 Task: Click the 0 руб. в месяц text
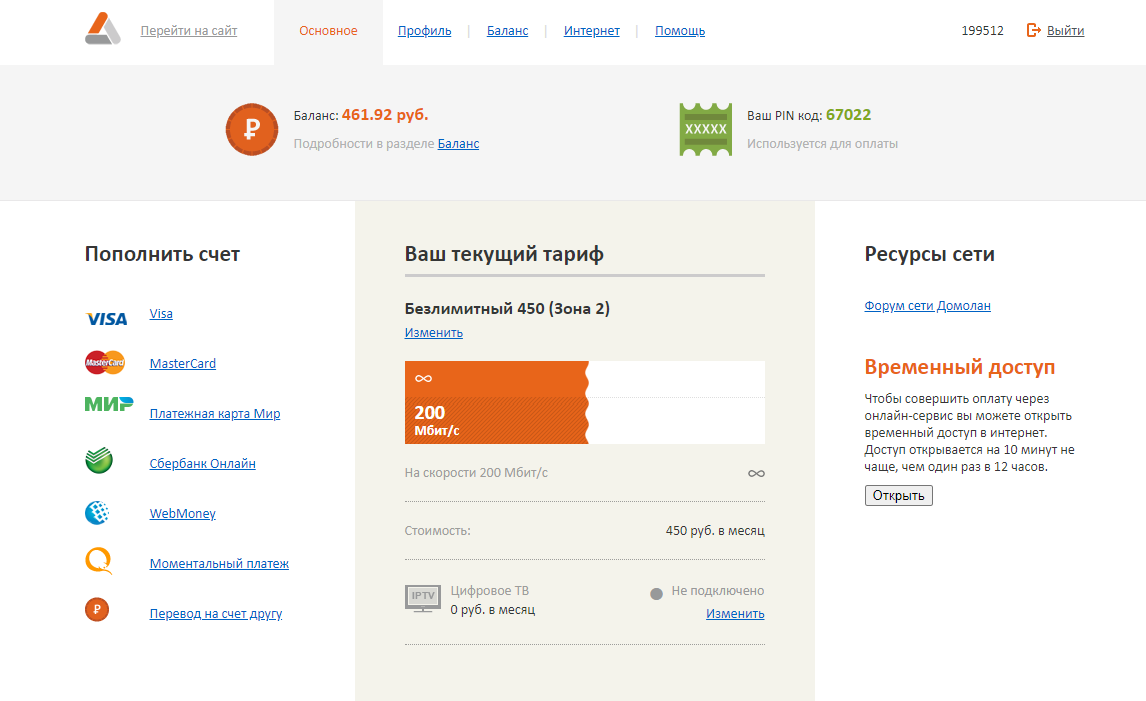(493, 610)
